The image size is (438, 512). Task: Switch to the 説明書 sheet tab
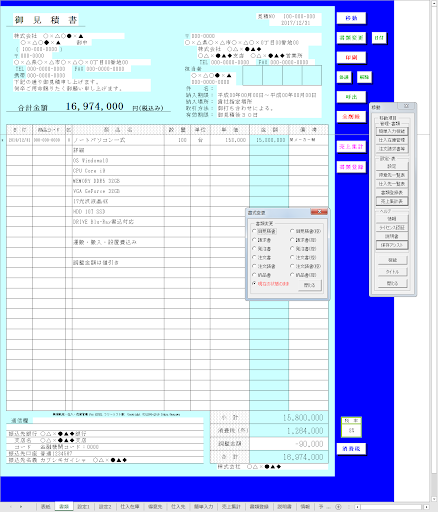click(x=284, y=507)
